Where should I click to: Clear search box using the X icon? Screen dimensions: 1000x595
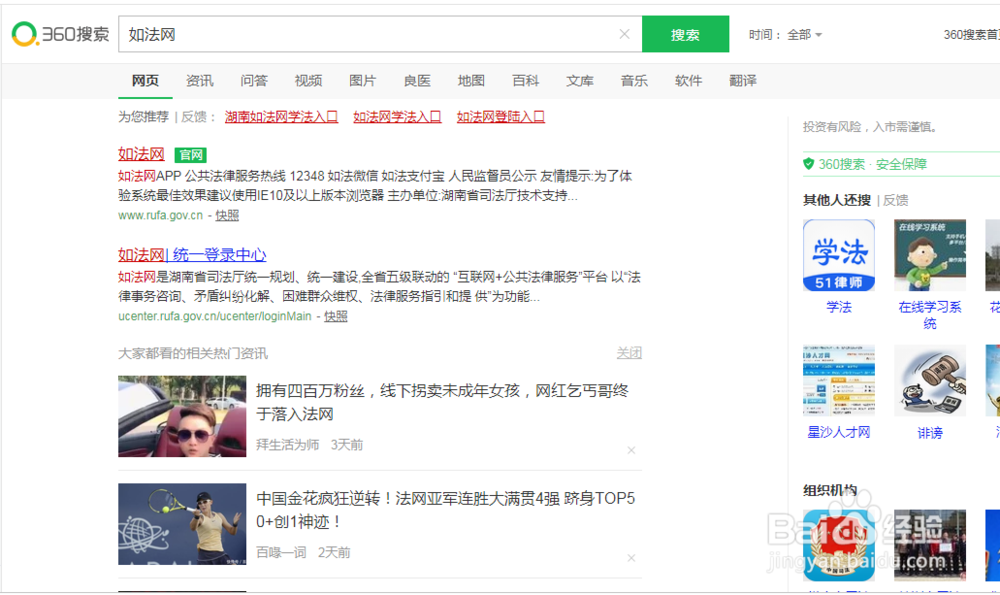click(x=624, y=33)
